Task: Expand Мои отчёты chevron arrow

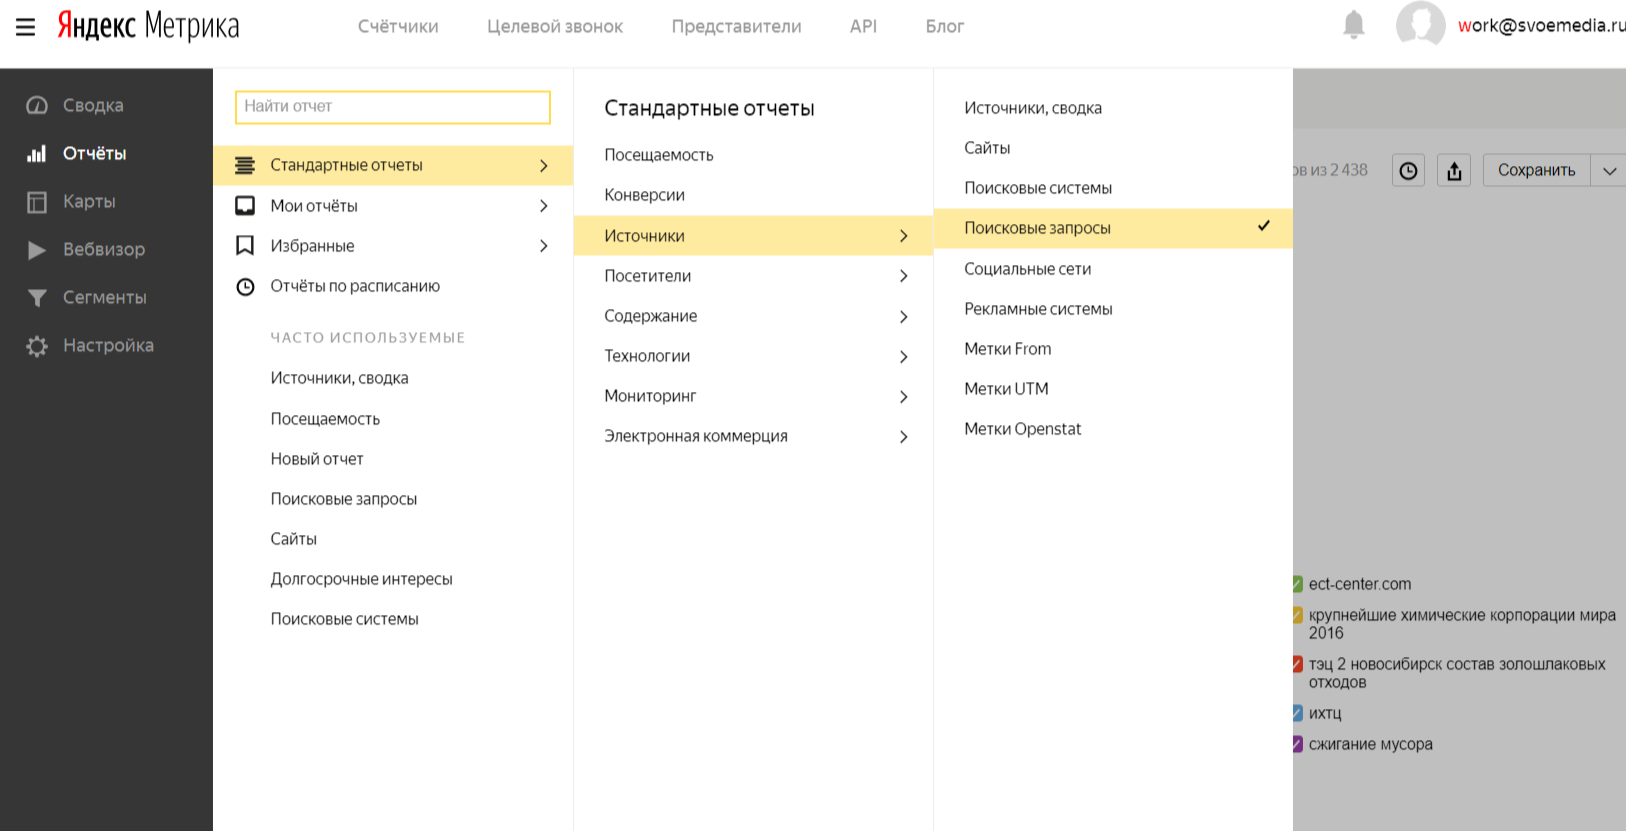Action: pyautogui.click(x=544, y=205)
